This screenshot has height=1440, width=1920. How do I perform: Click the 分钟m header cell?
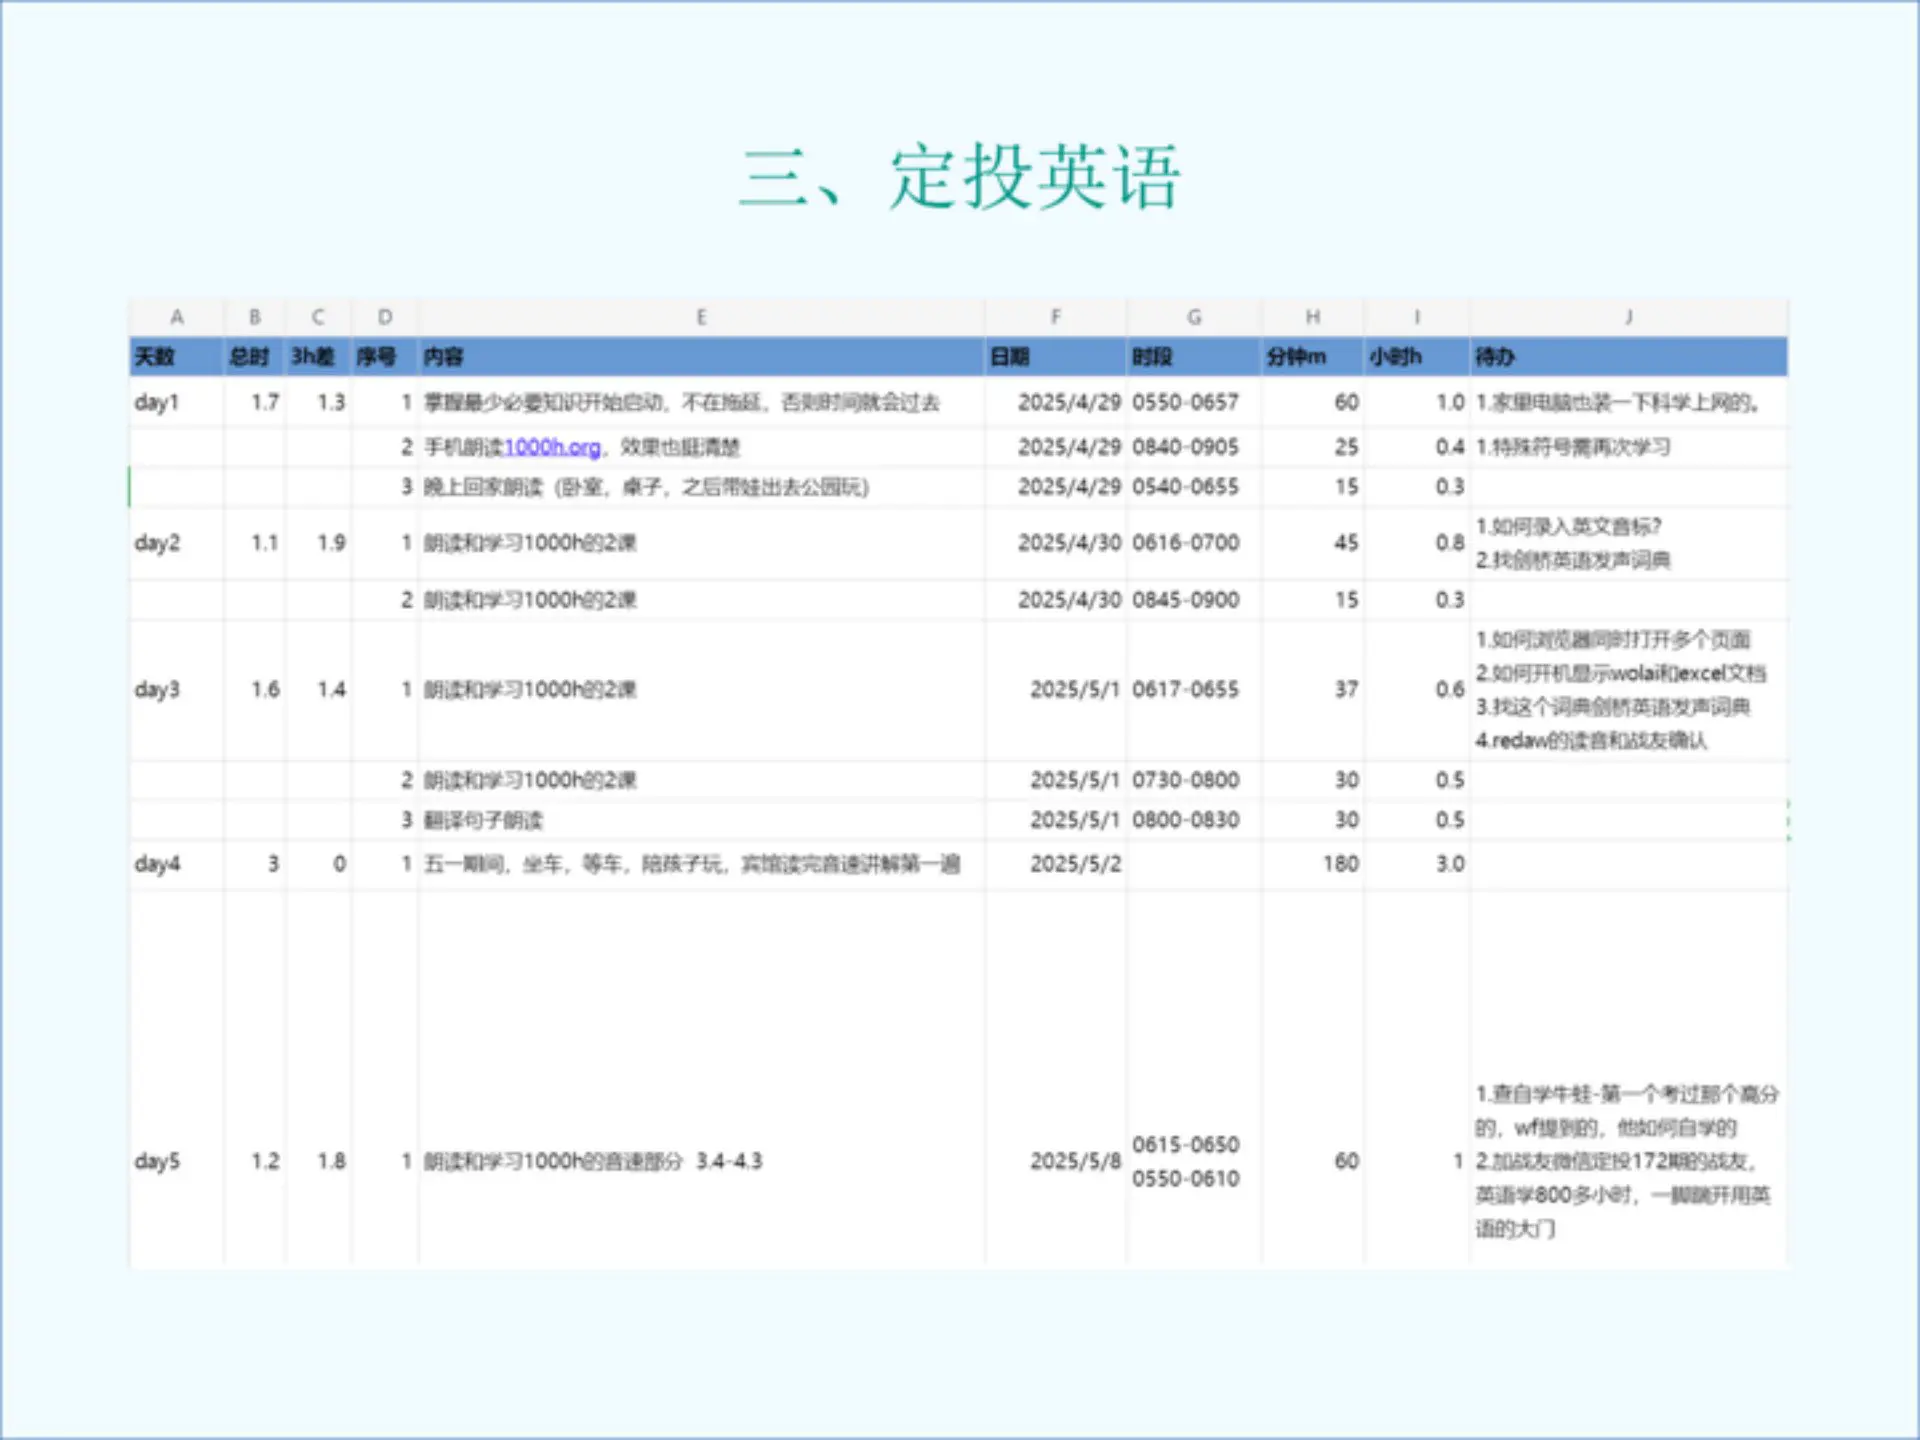coord(1296,357)
